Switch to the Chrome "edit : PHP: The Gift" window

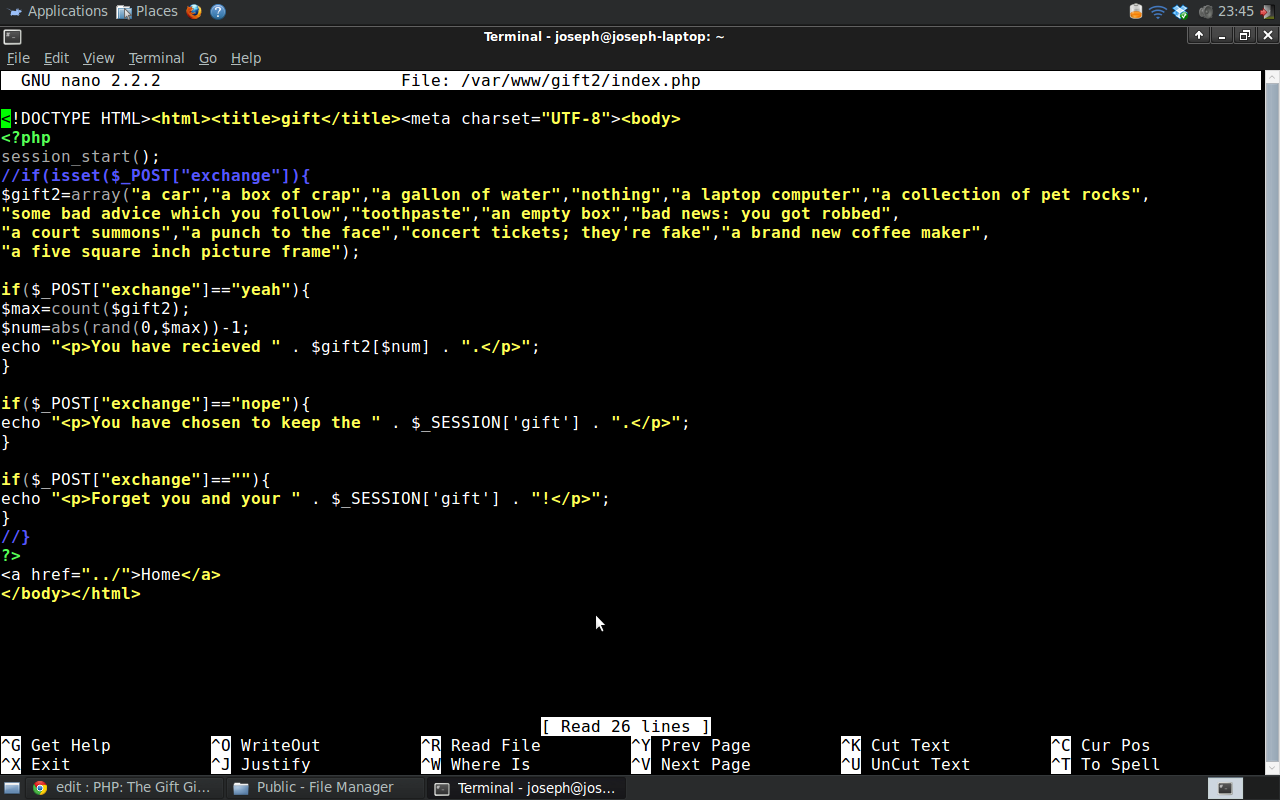click(x=122, y=788)
